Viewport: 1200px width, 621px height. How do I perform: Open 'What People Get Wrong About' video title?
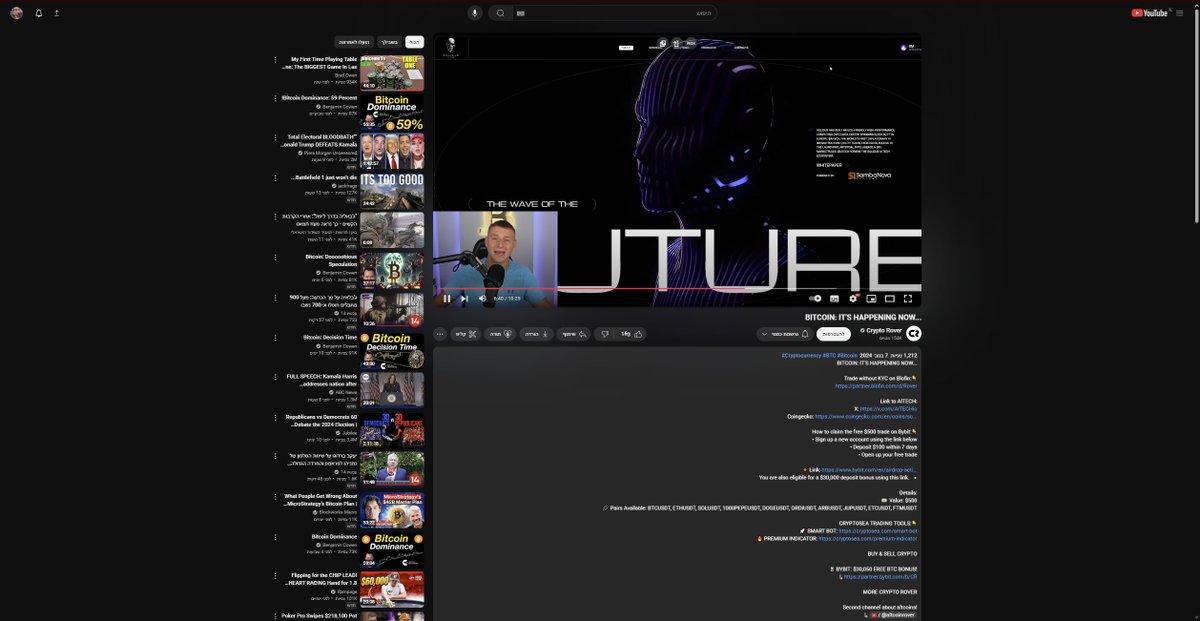point(320,500)
